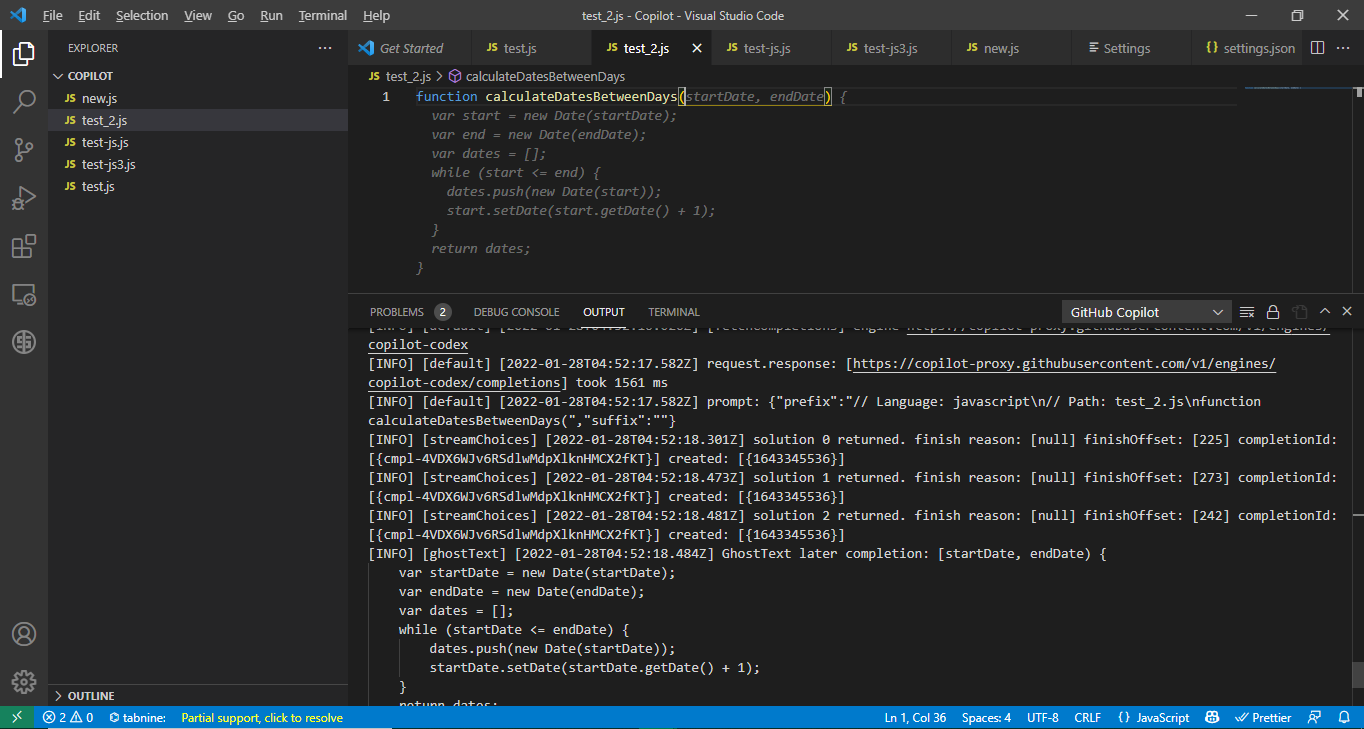Switch to the DEBUG CONSOLE panel tab

pyautogui.click(x=516, y=312)
